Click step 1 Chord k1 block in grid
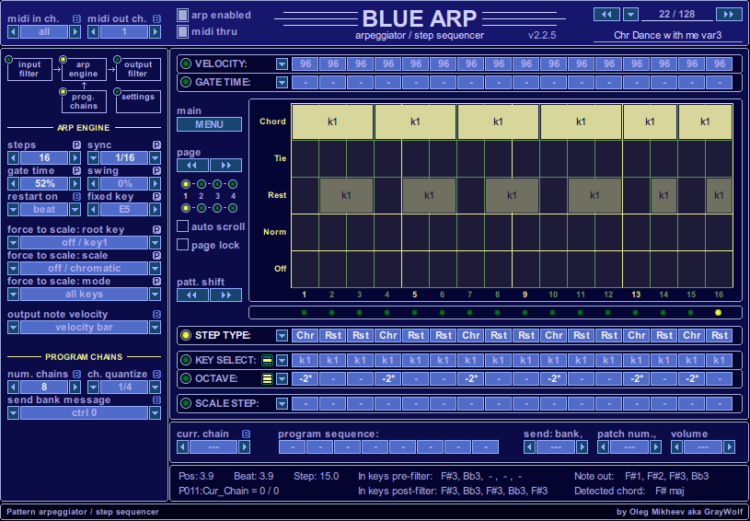 pos(332,122)
